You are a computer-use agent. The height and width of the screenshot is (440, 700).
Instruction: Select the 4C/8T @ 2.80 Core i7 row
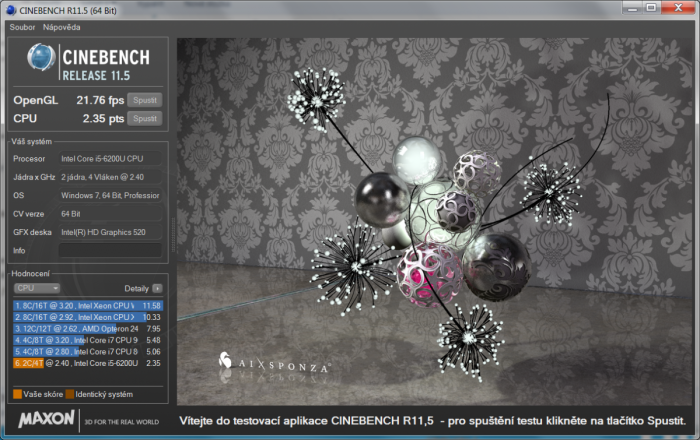[x=88, y=352]
